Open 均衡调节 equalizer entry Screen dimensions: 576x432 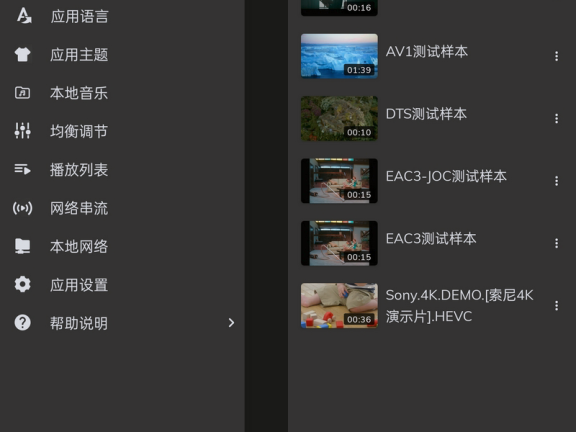122,131
